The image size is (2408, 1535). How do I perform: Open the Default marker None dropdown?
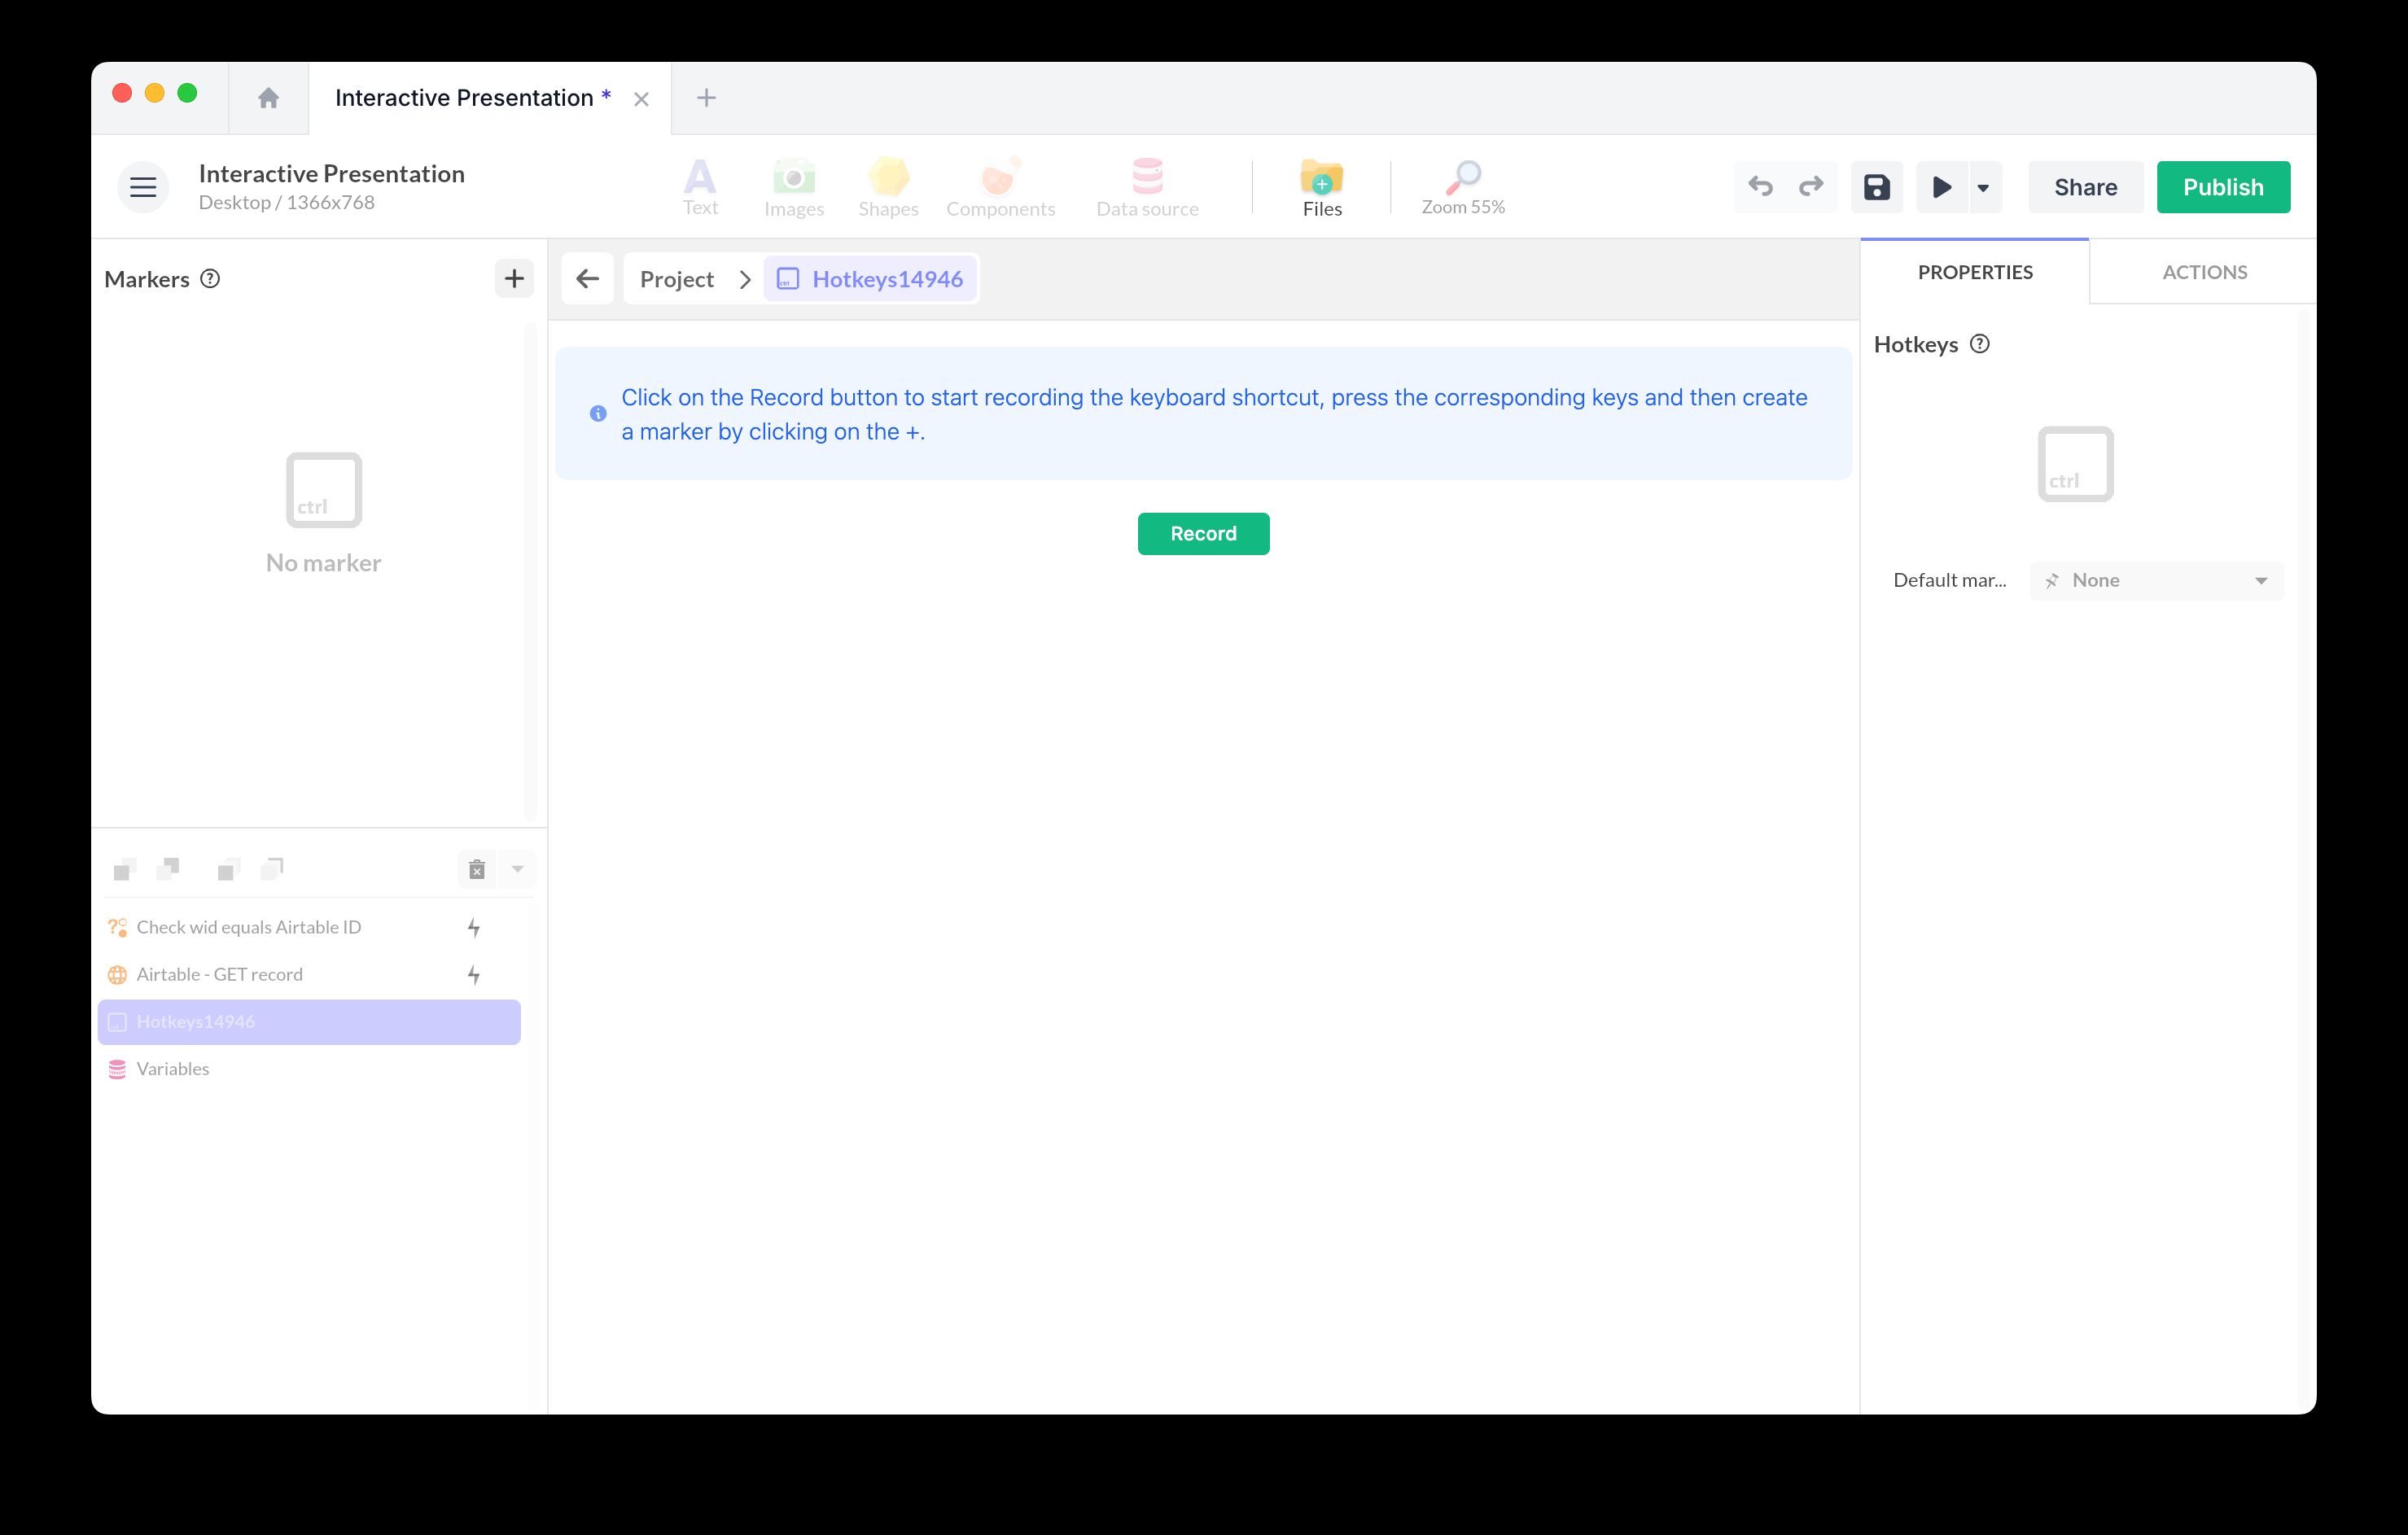click(x=2155, y=580)
